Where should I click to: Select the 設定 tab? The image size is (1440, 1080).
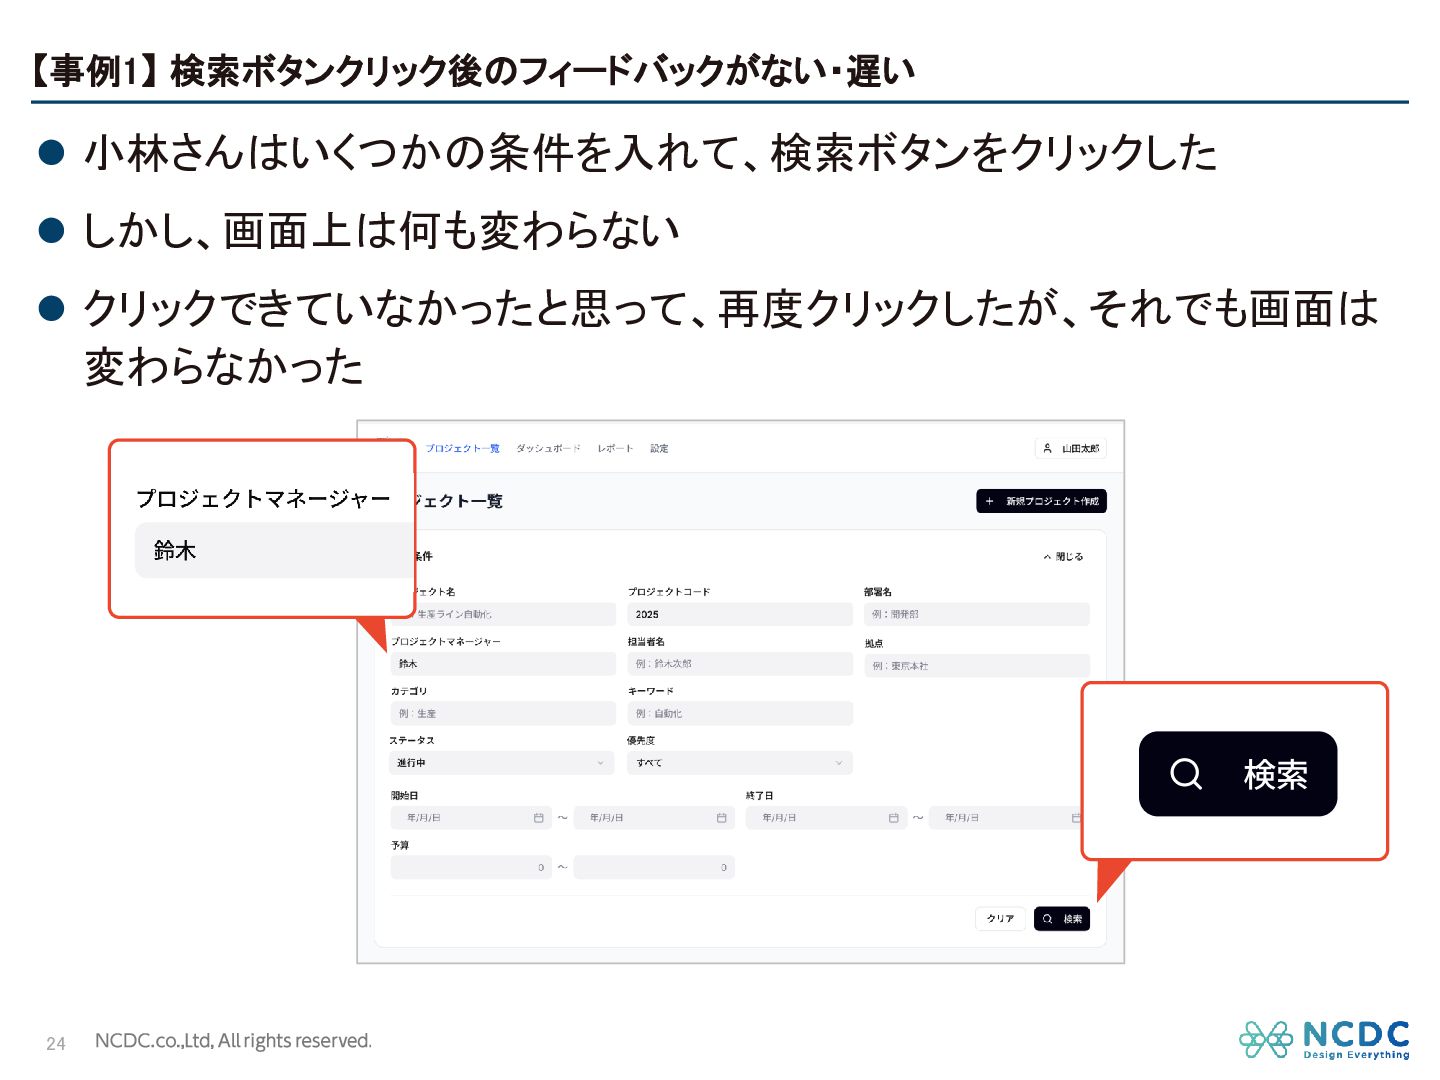pos(659,448)
